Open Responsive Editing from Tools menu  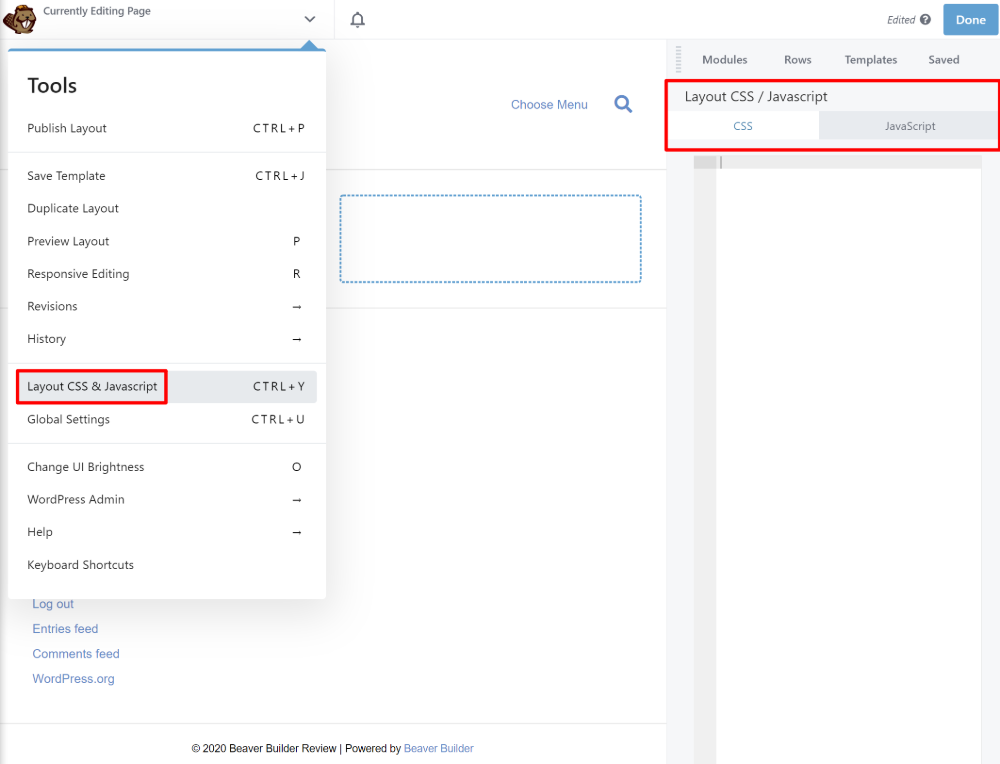pos(166,274)
